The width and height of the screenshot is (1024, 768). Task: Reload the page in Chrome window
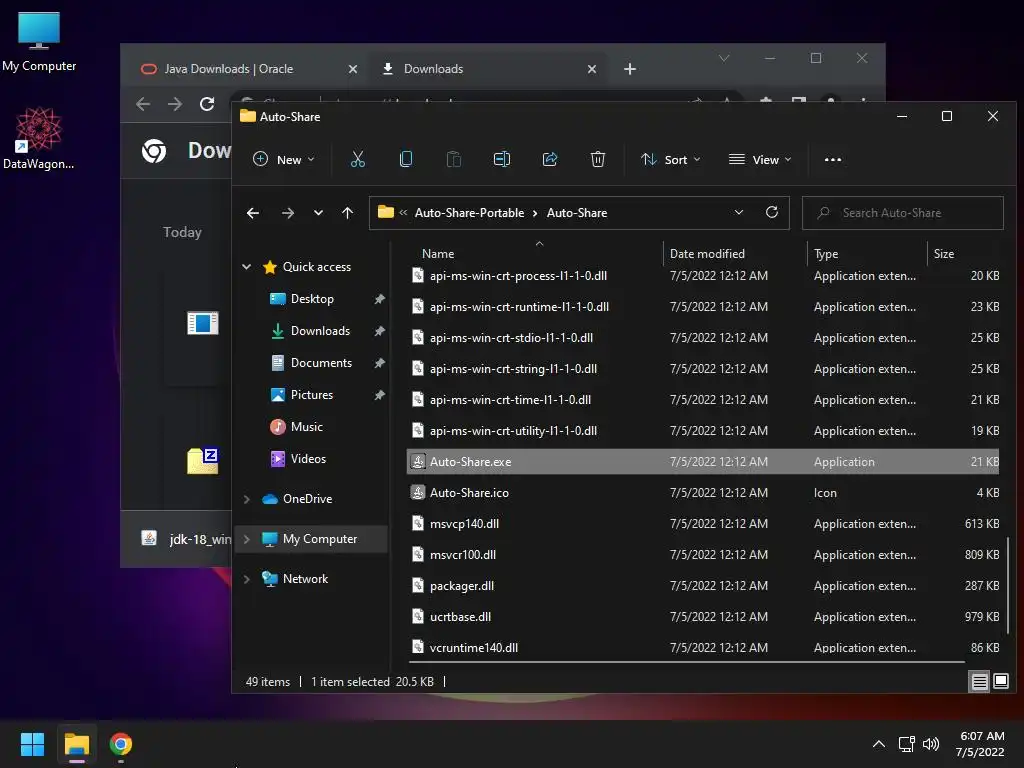[207, 104]
